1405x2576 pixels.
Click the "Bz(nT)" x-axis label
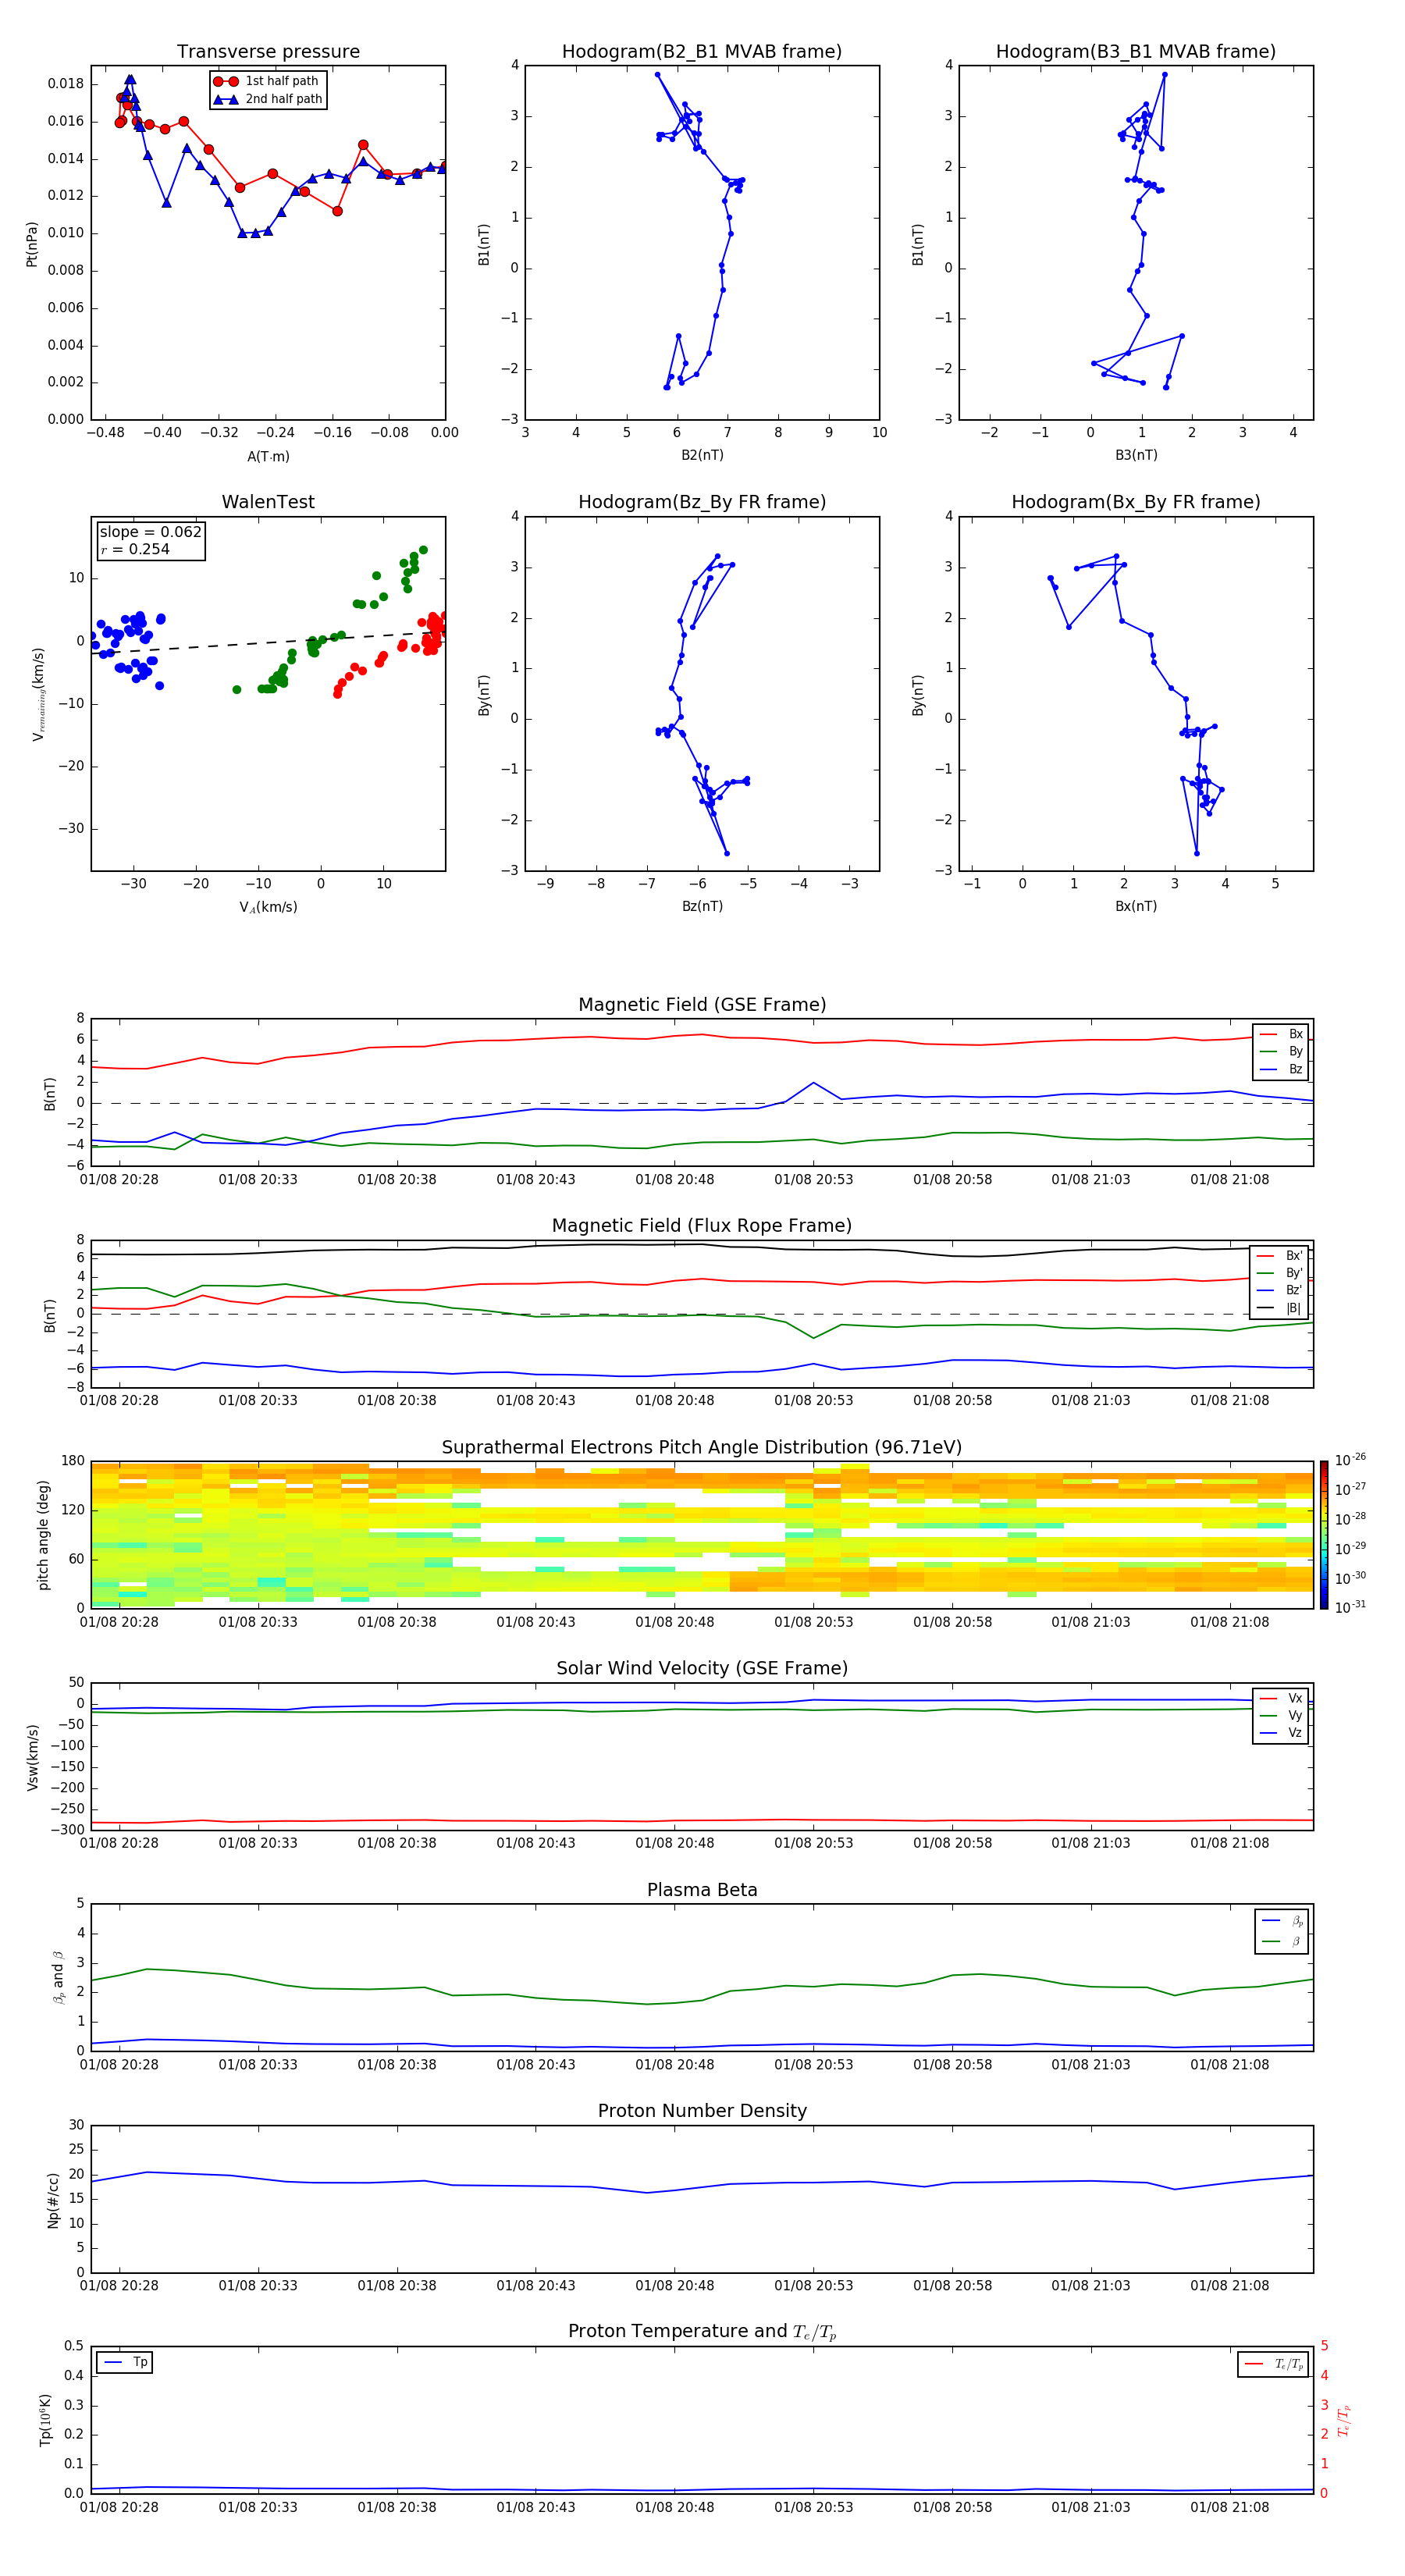point(702,906)
